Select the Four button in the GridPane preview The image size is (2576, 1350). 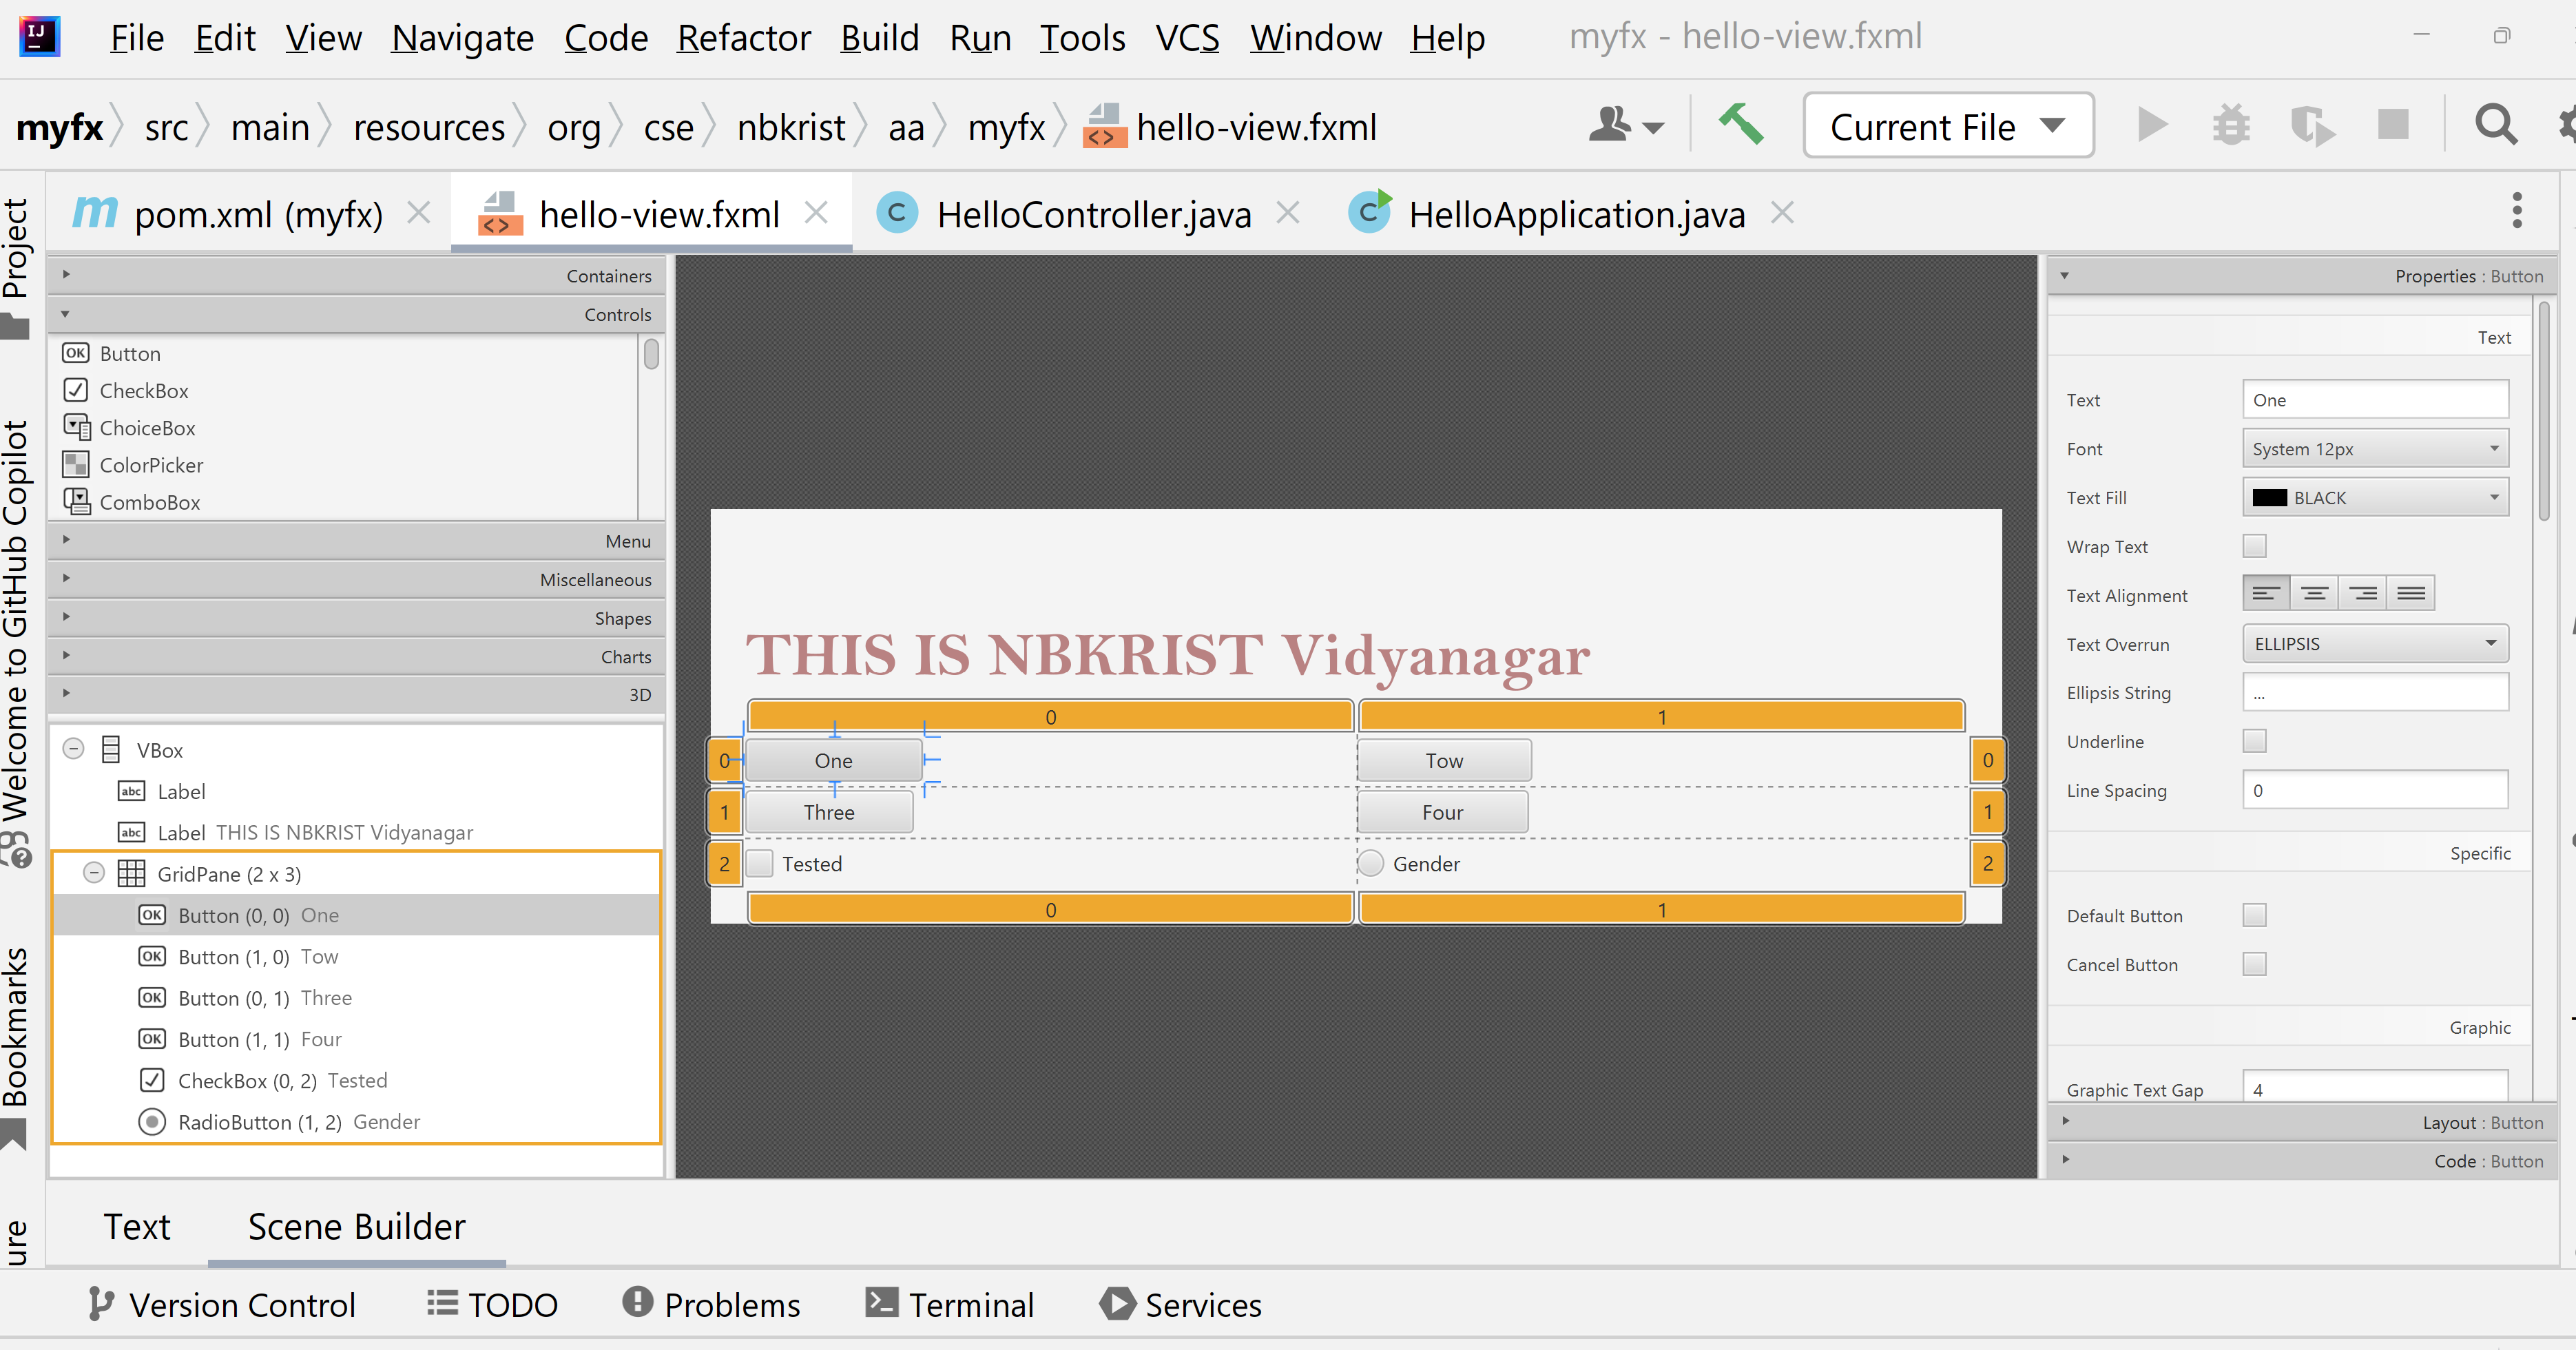point(1442,811)
